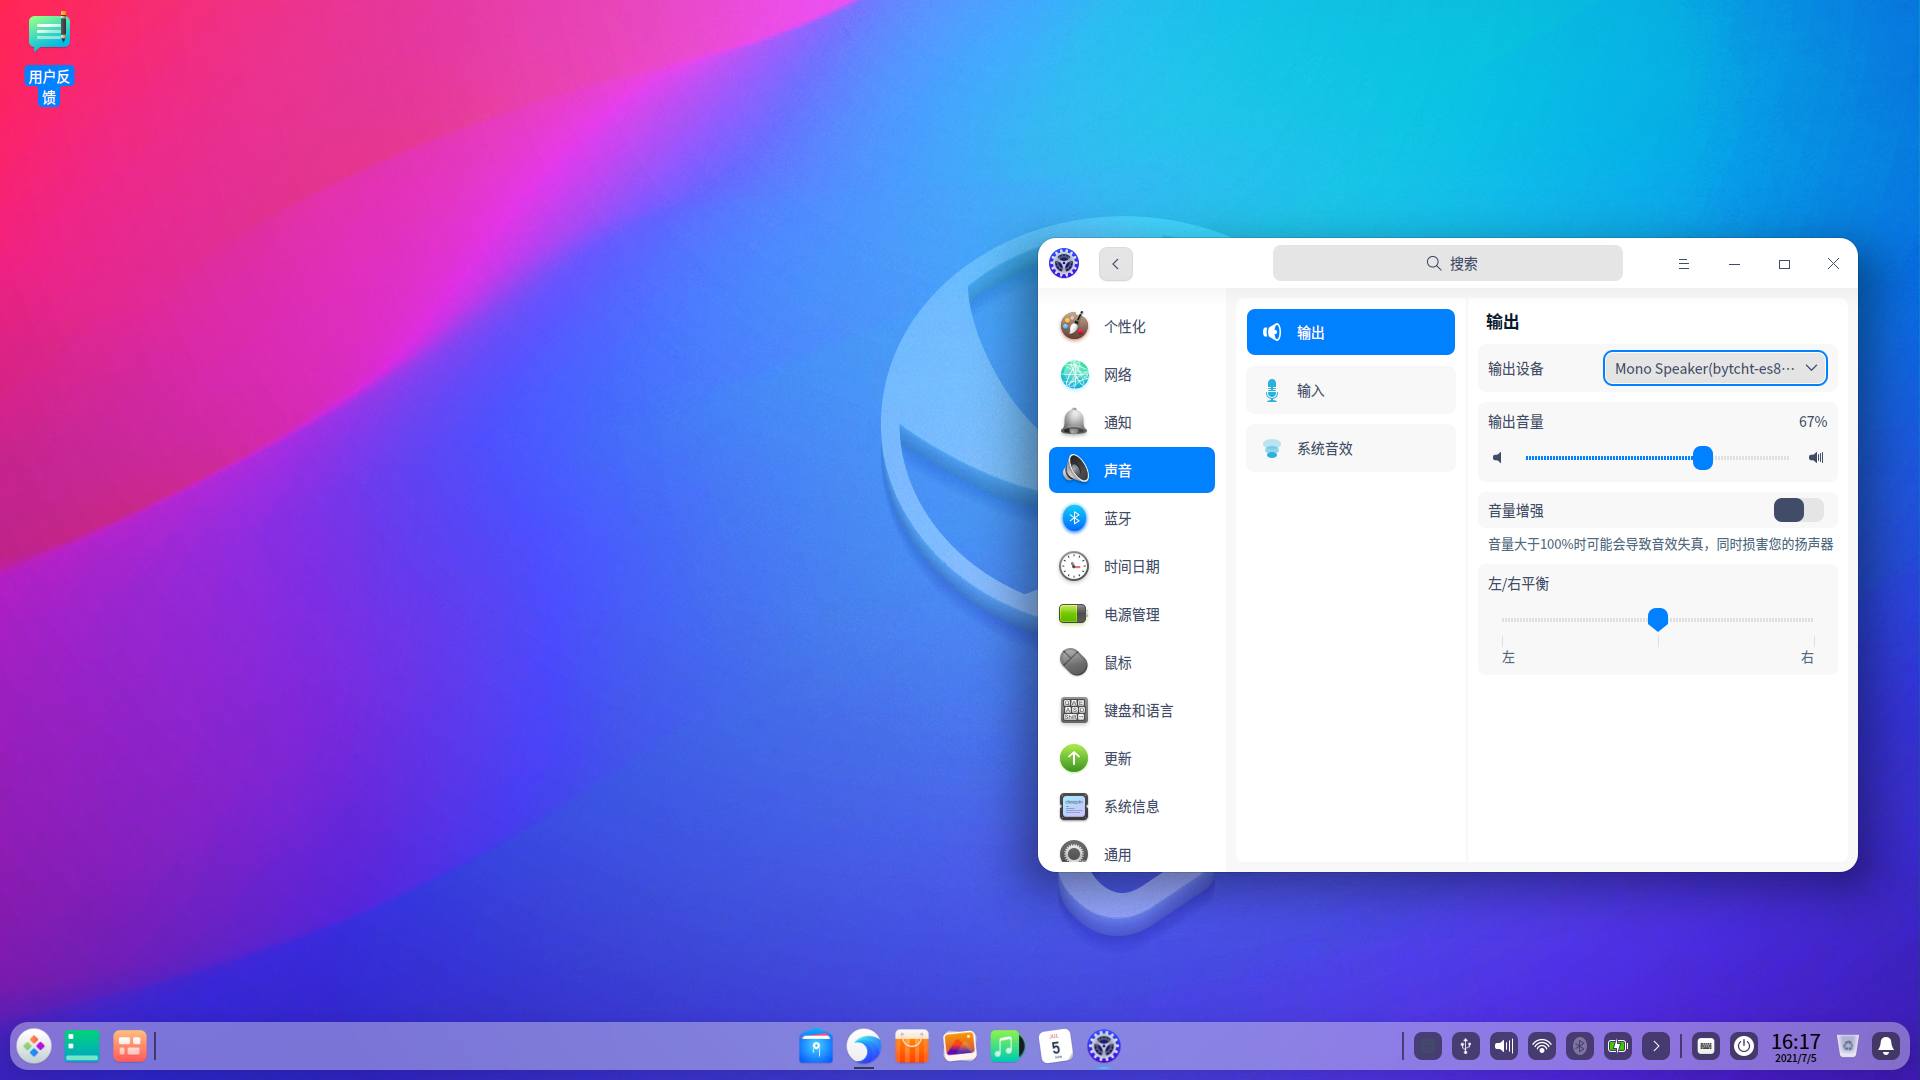This screenshot has width=1920, height=1080.
Task: Click the maximum volume speaker icon
Action: [x=1816, y=458]
